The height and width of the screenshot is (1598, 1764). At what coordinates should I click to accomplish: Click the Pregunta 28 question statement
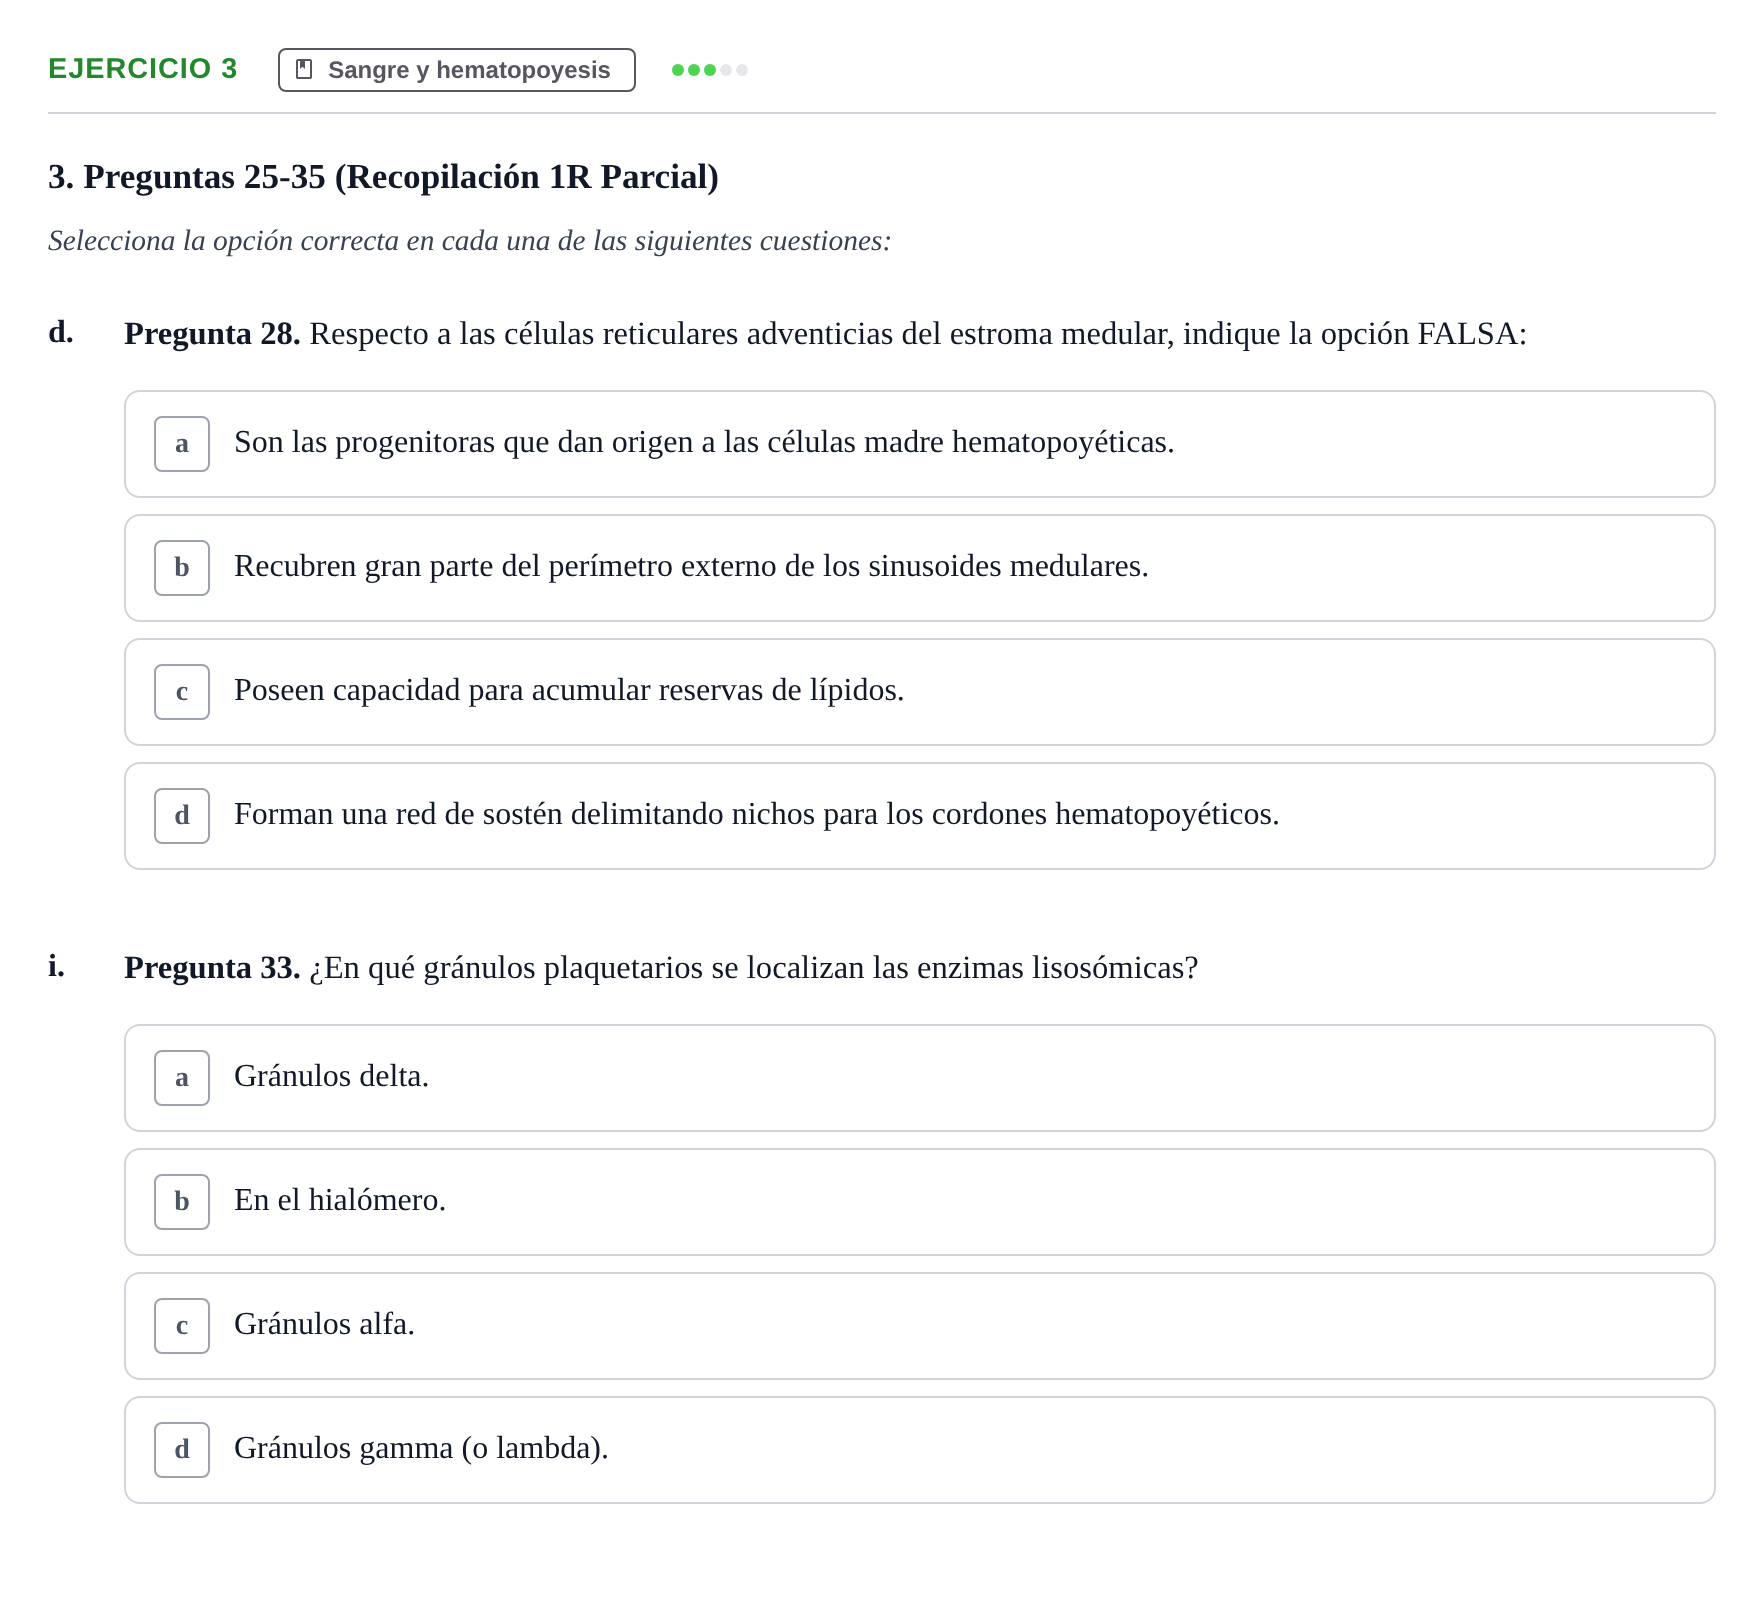[825, 334]
